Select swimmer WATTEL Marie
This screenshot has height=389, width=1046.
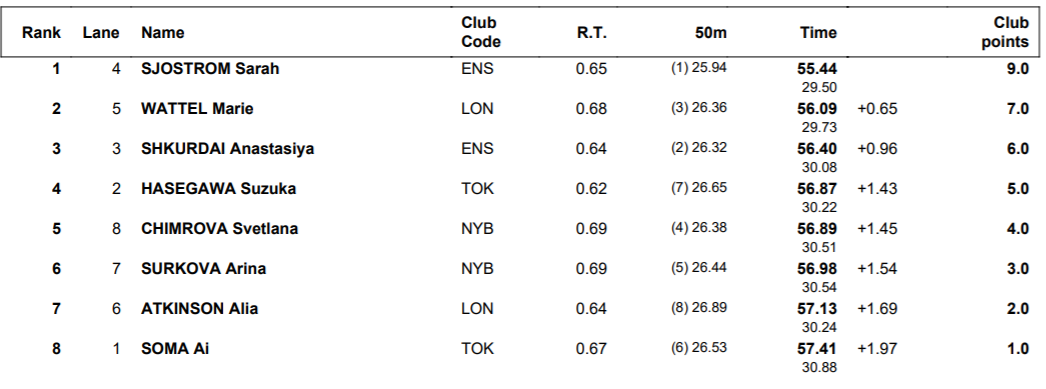(x=197, y=109)
